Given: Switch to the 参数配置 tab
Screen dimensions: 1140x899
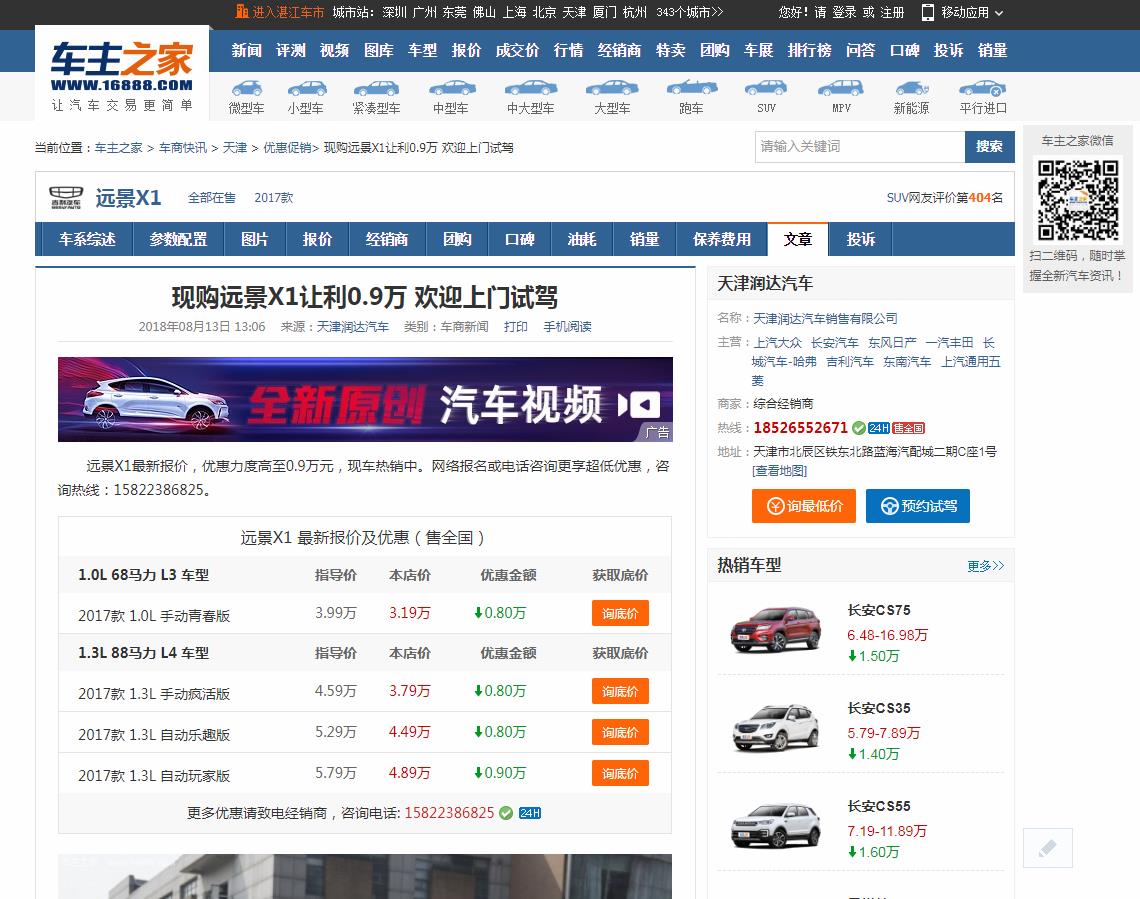Looking at the screenshot, I should [178, 239].
